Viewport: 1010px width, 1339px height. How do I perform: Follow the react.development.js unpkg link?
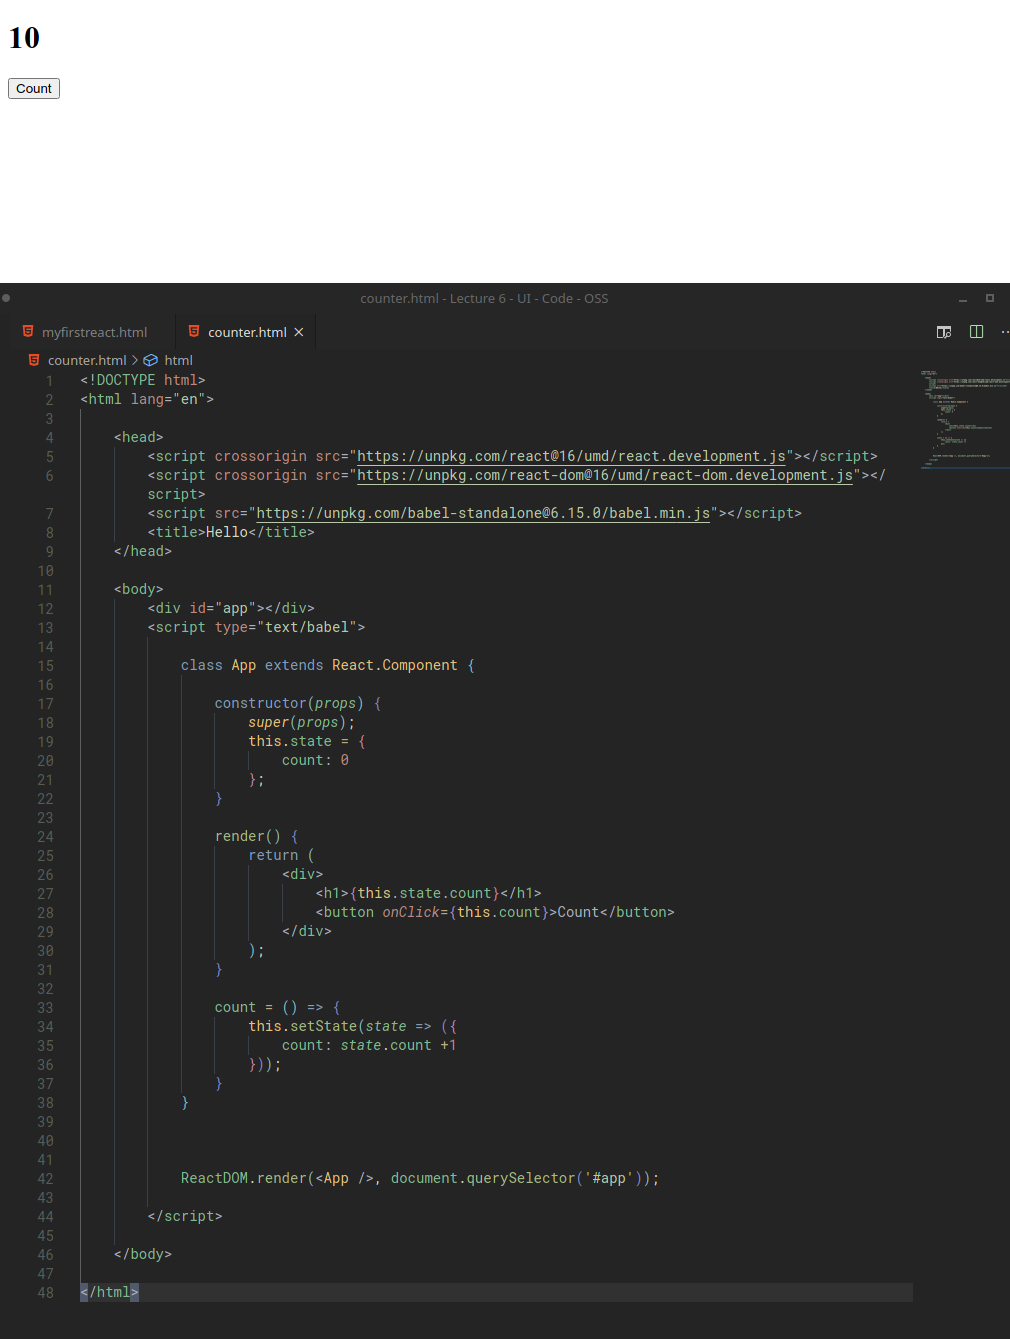(x=571, y=456)
